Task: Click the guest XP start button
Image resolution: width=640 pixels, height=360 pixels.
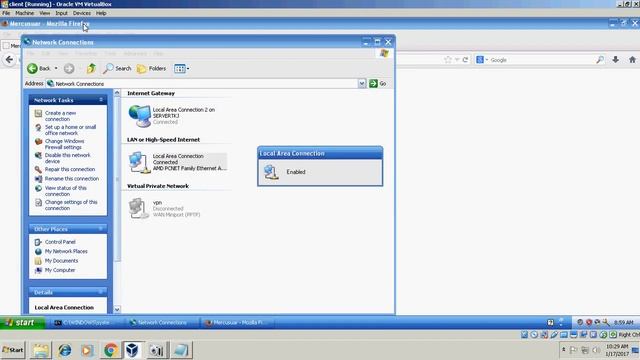Action: click(22, 322)
